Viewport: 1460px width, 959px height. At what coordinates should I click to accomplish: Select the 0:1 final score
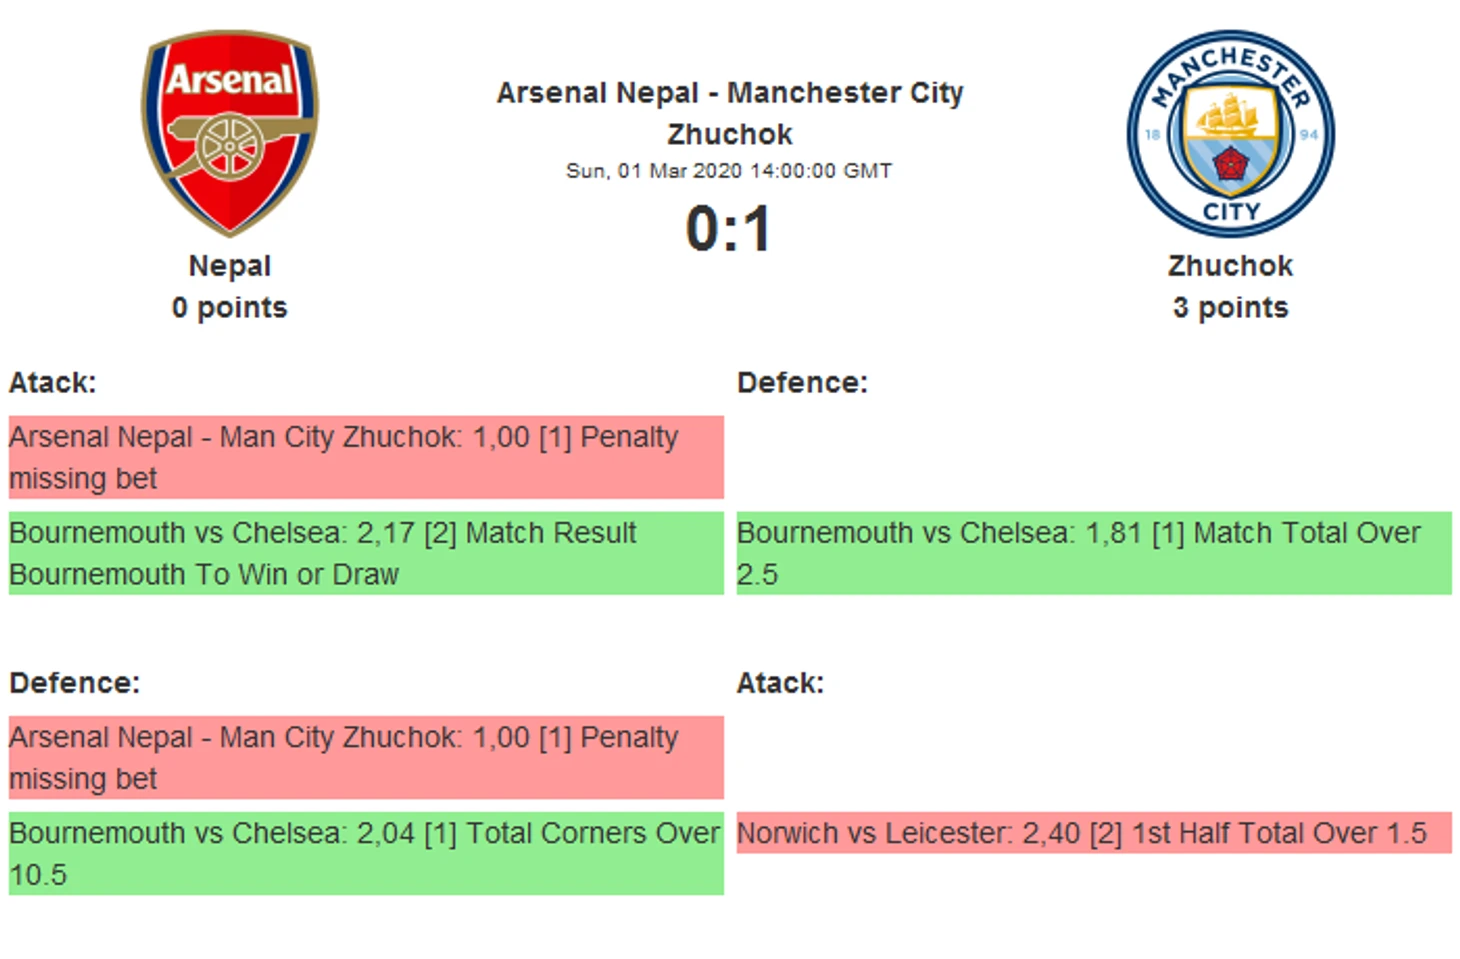pyautogui.click(x=729, y=229)
